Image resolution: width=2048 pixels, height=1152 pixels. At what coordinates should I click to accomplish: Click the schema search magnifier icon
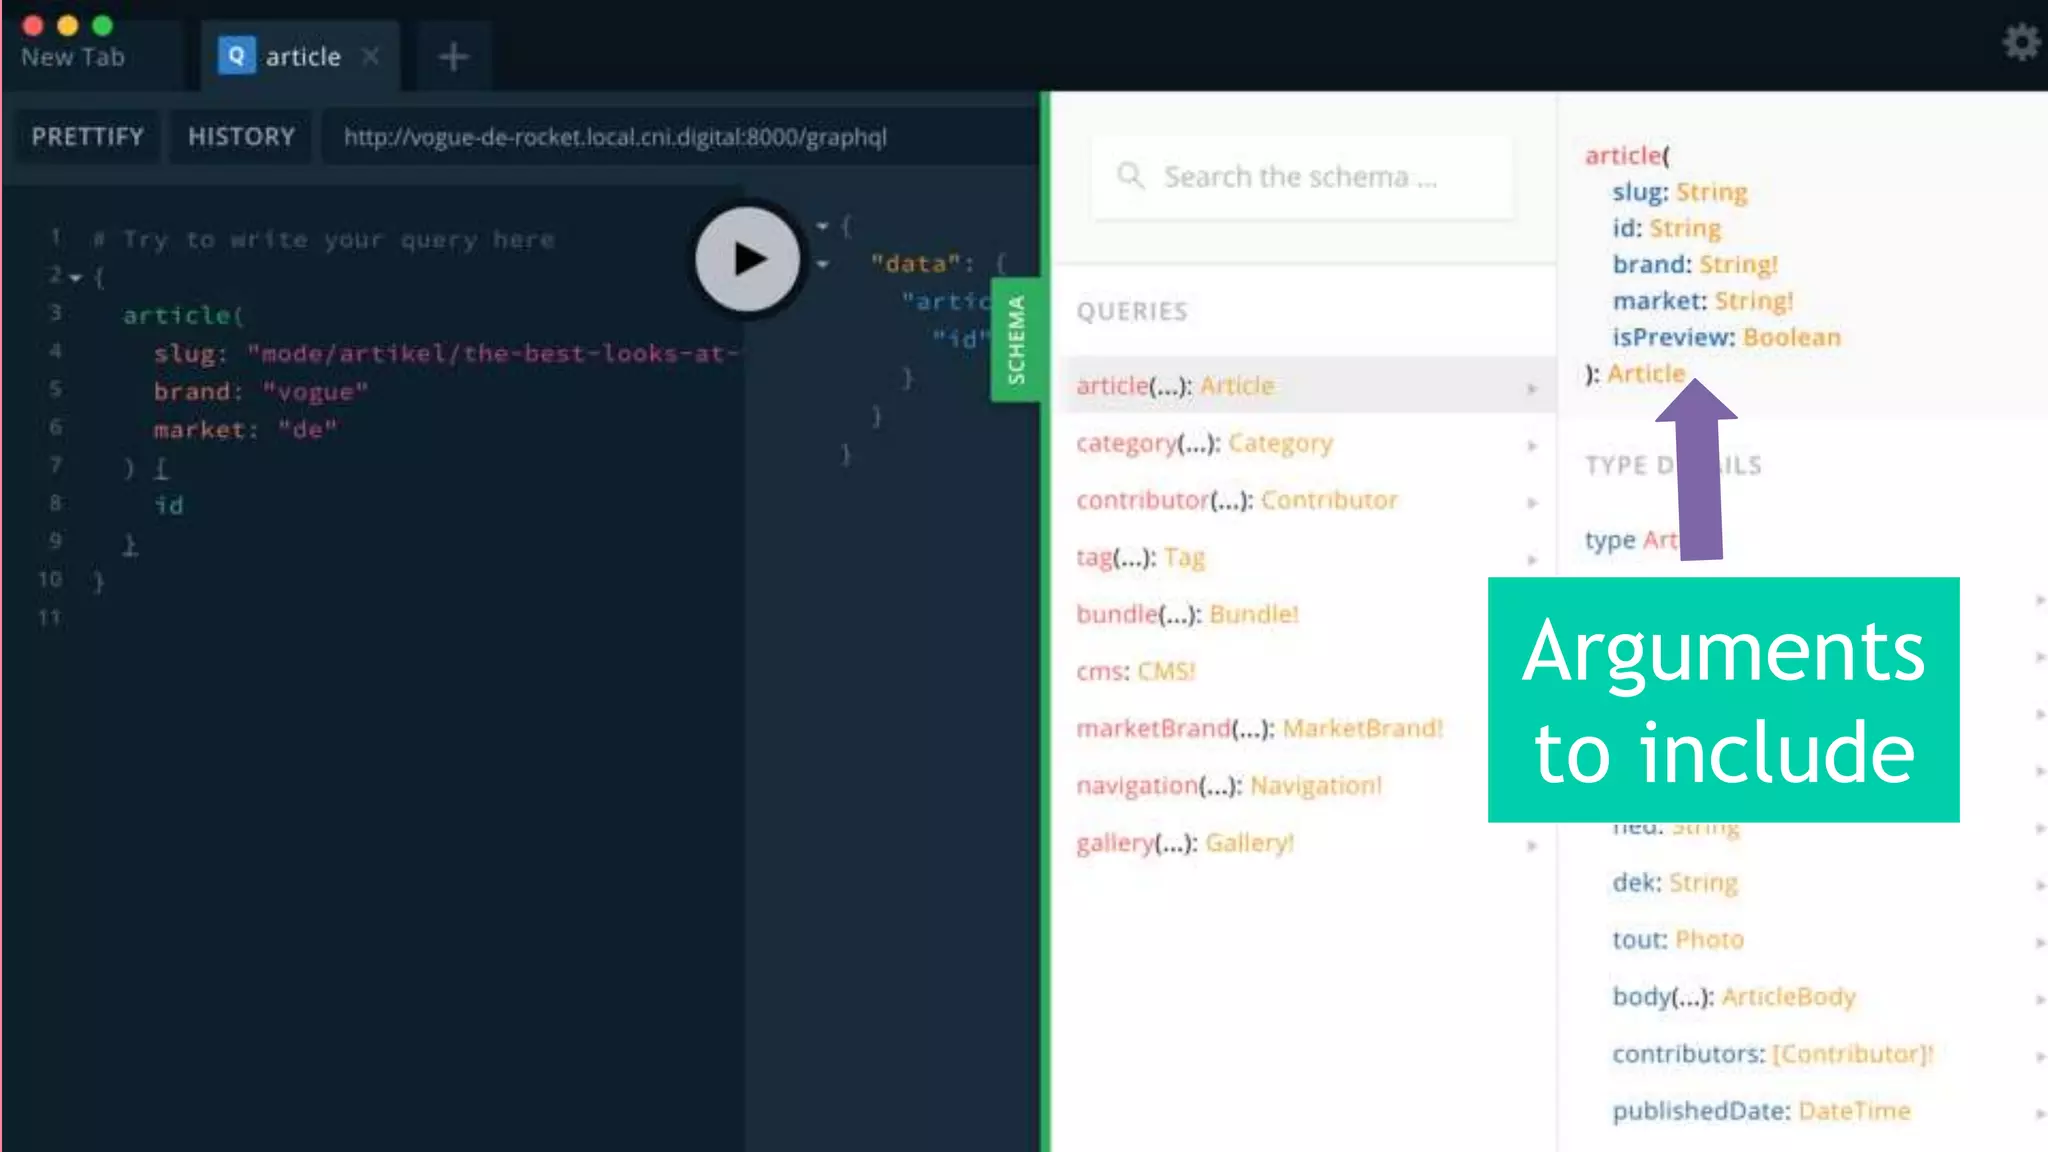click(x=1130, y=176)
